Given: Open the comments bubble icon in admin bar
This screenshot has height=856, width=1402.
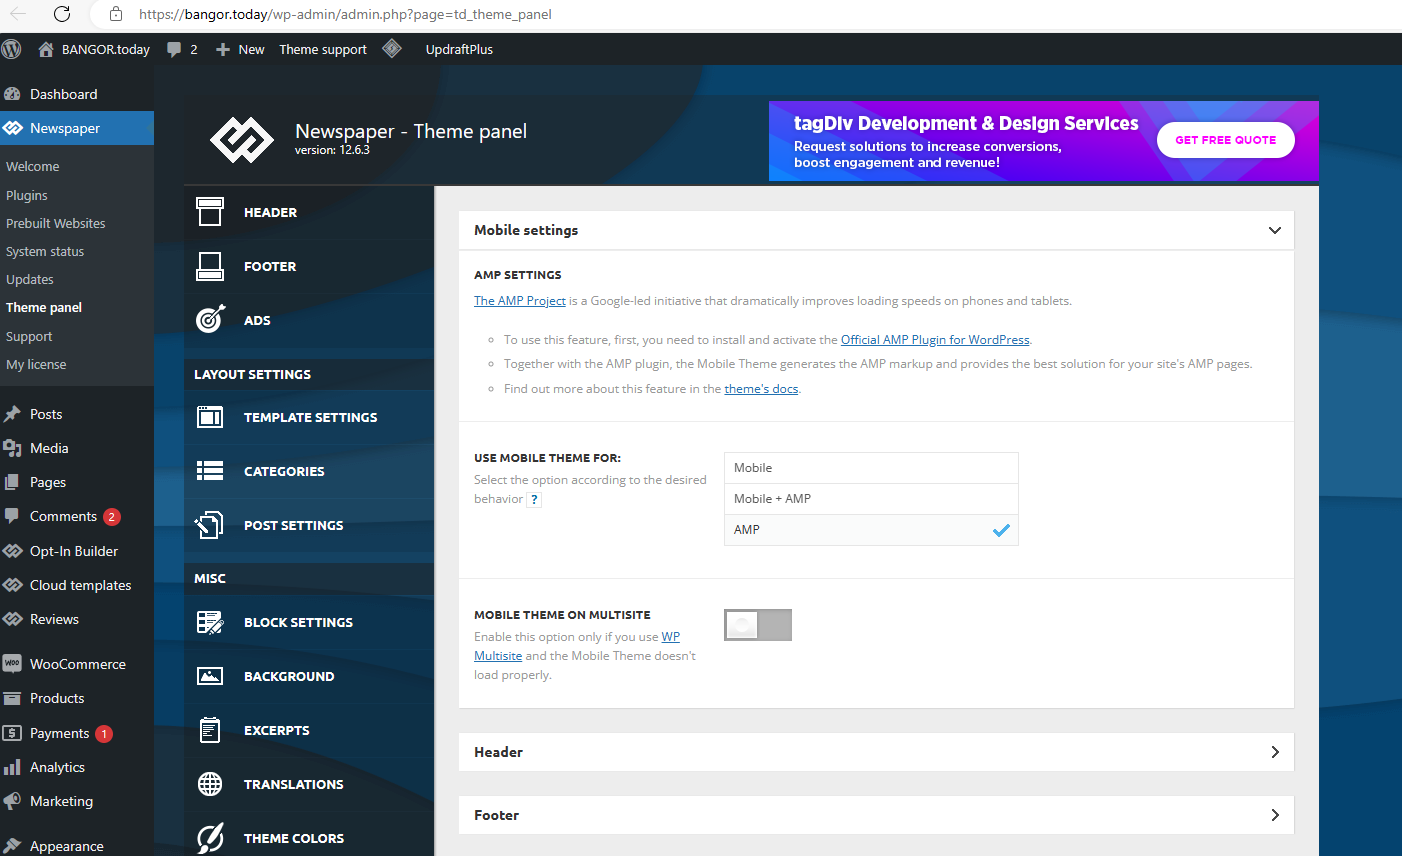Looking at the screenshot, I should (x=174, y=49).
